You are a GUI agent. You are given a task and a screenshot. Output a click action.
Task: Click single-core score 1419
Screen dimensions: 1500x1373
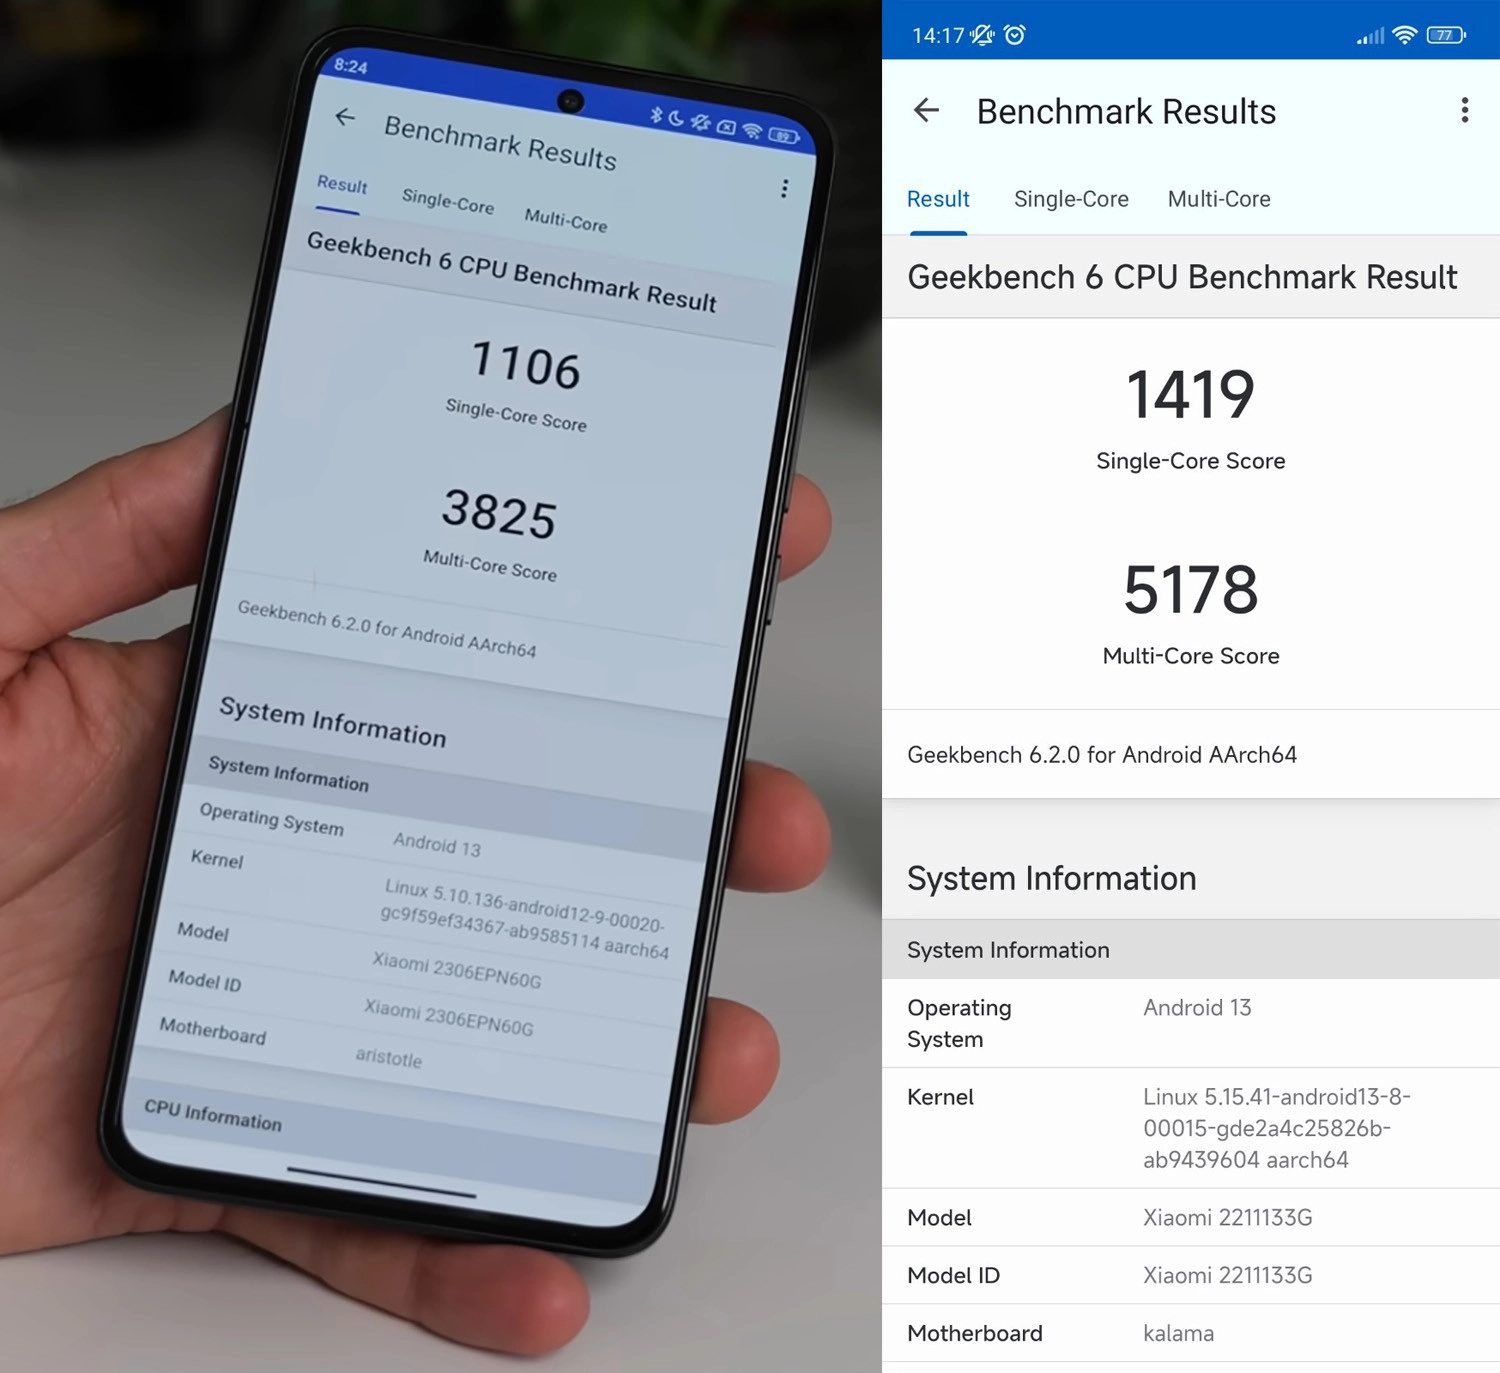1190,394
